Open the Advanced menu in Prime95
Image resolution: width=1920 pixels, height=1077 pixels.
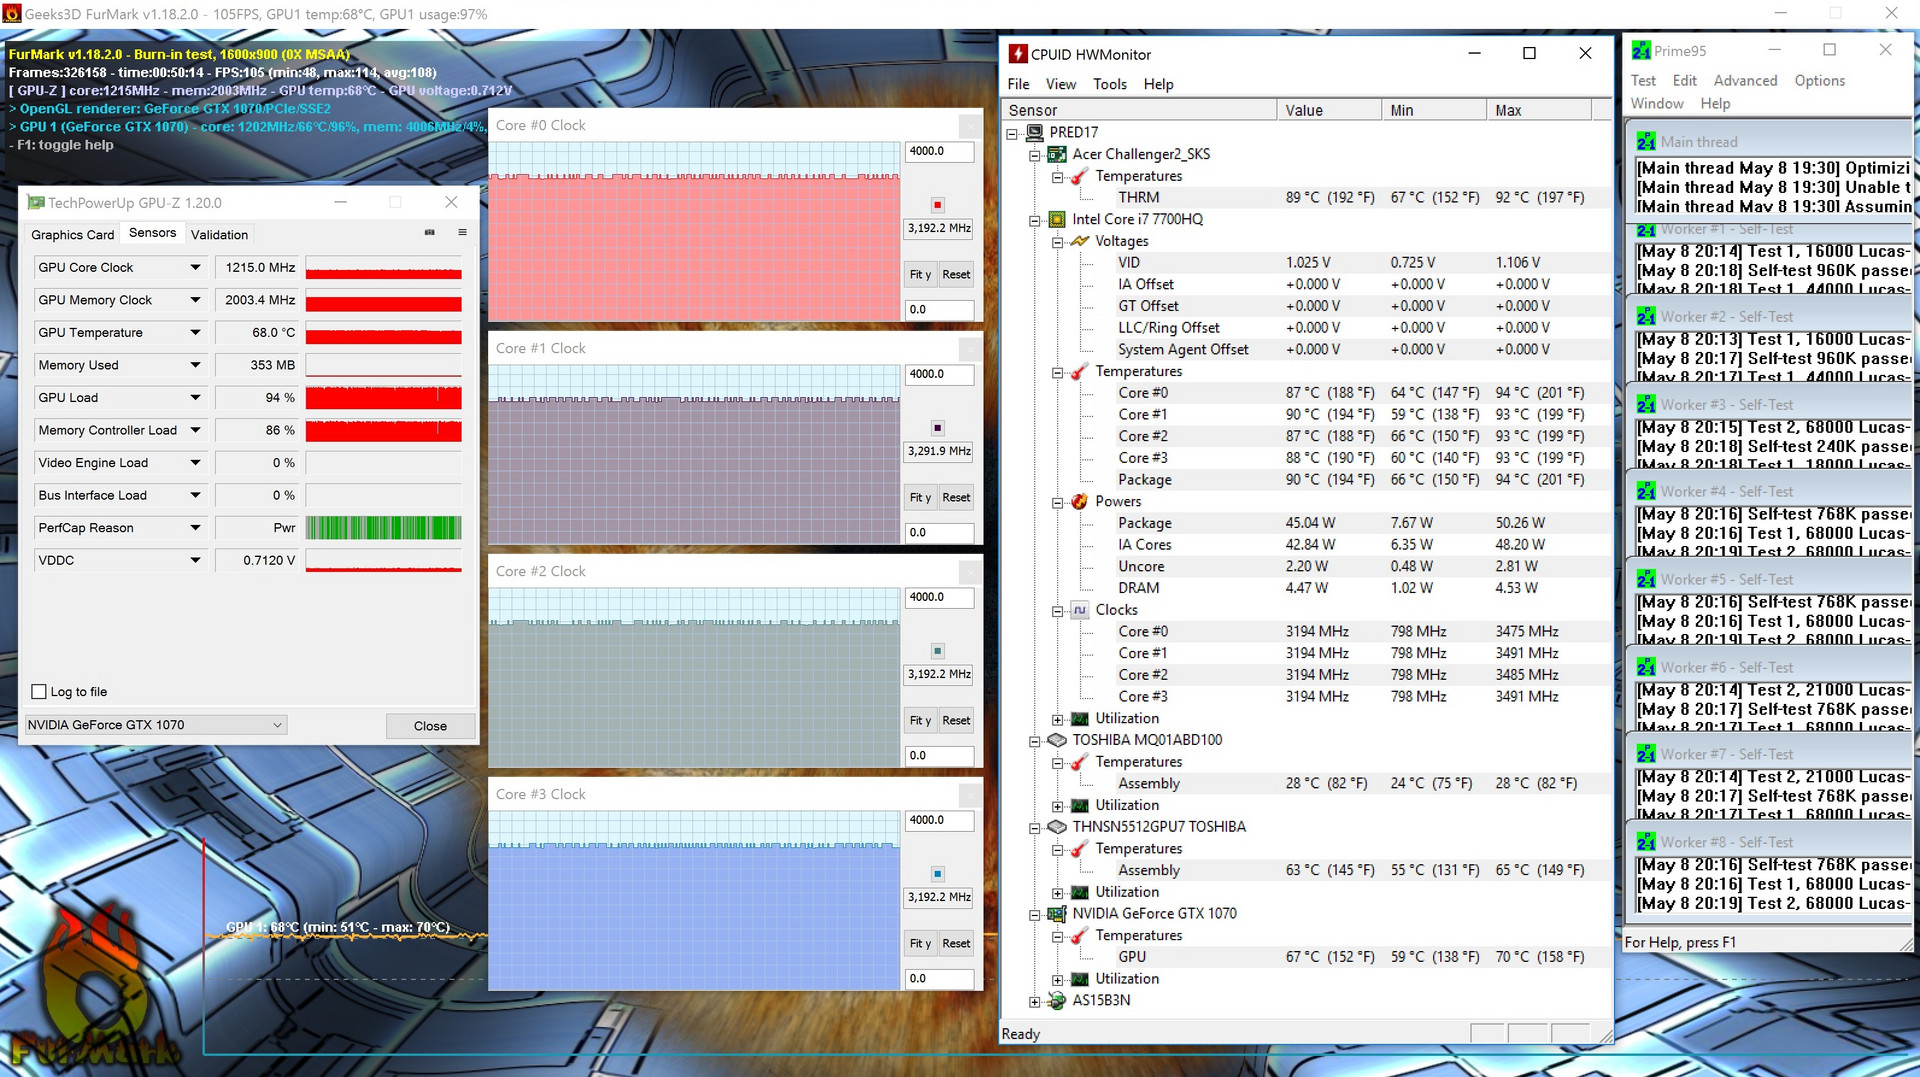click(x=1745, y=80)
